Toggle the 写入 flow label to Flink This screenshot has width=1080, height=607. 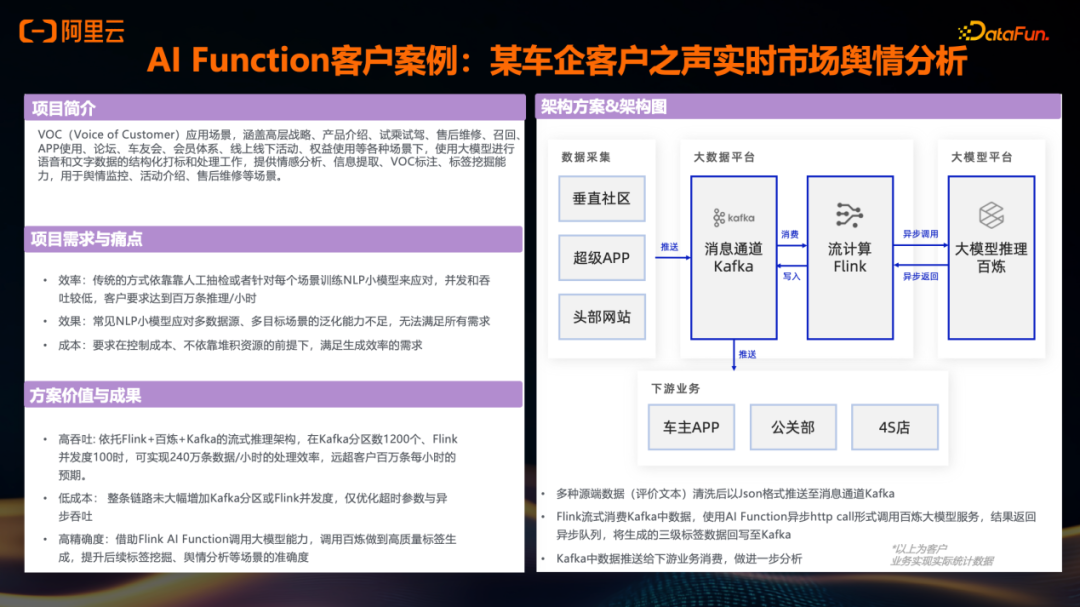793,275
